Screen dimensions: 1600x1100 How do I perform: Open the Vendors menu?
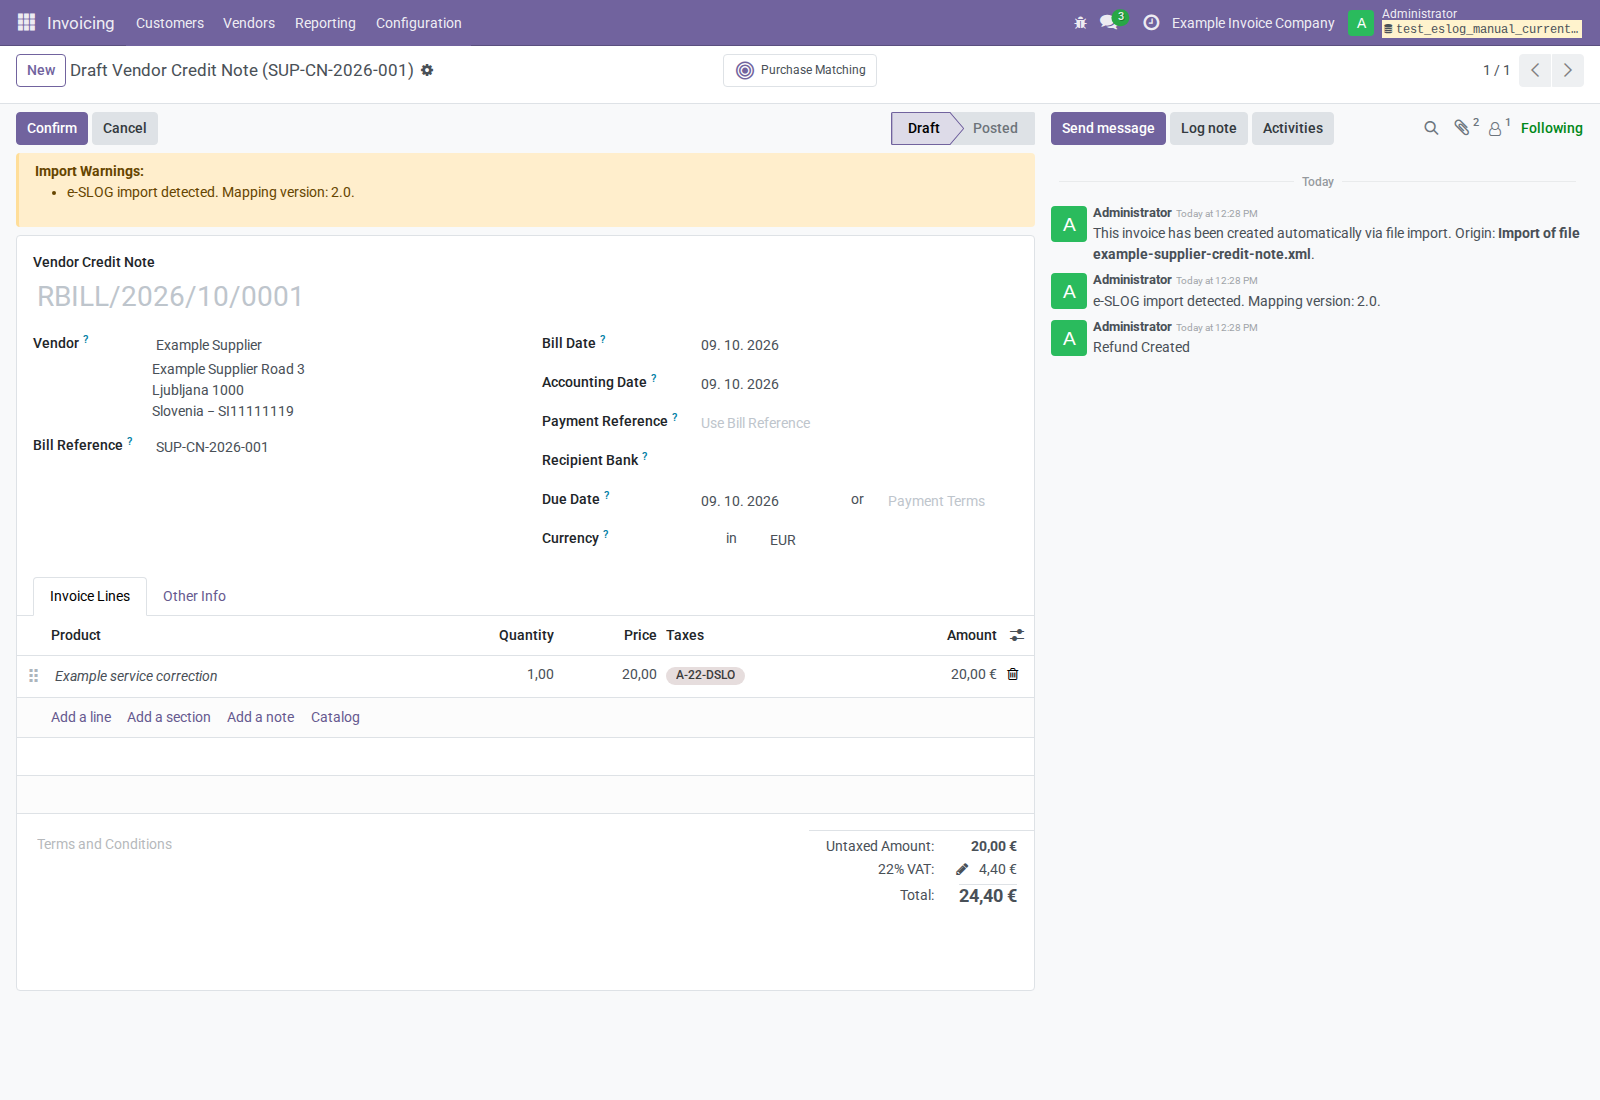[249, 22]
